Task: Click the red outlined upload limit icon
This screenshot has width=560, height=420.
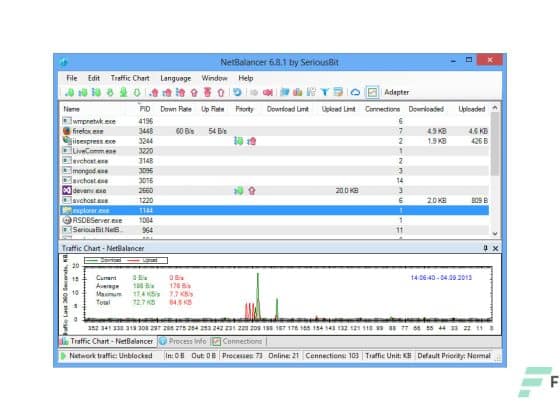Action: [221, 92]
